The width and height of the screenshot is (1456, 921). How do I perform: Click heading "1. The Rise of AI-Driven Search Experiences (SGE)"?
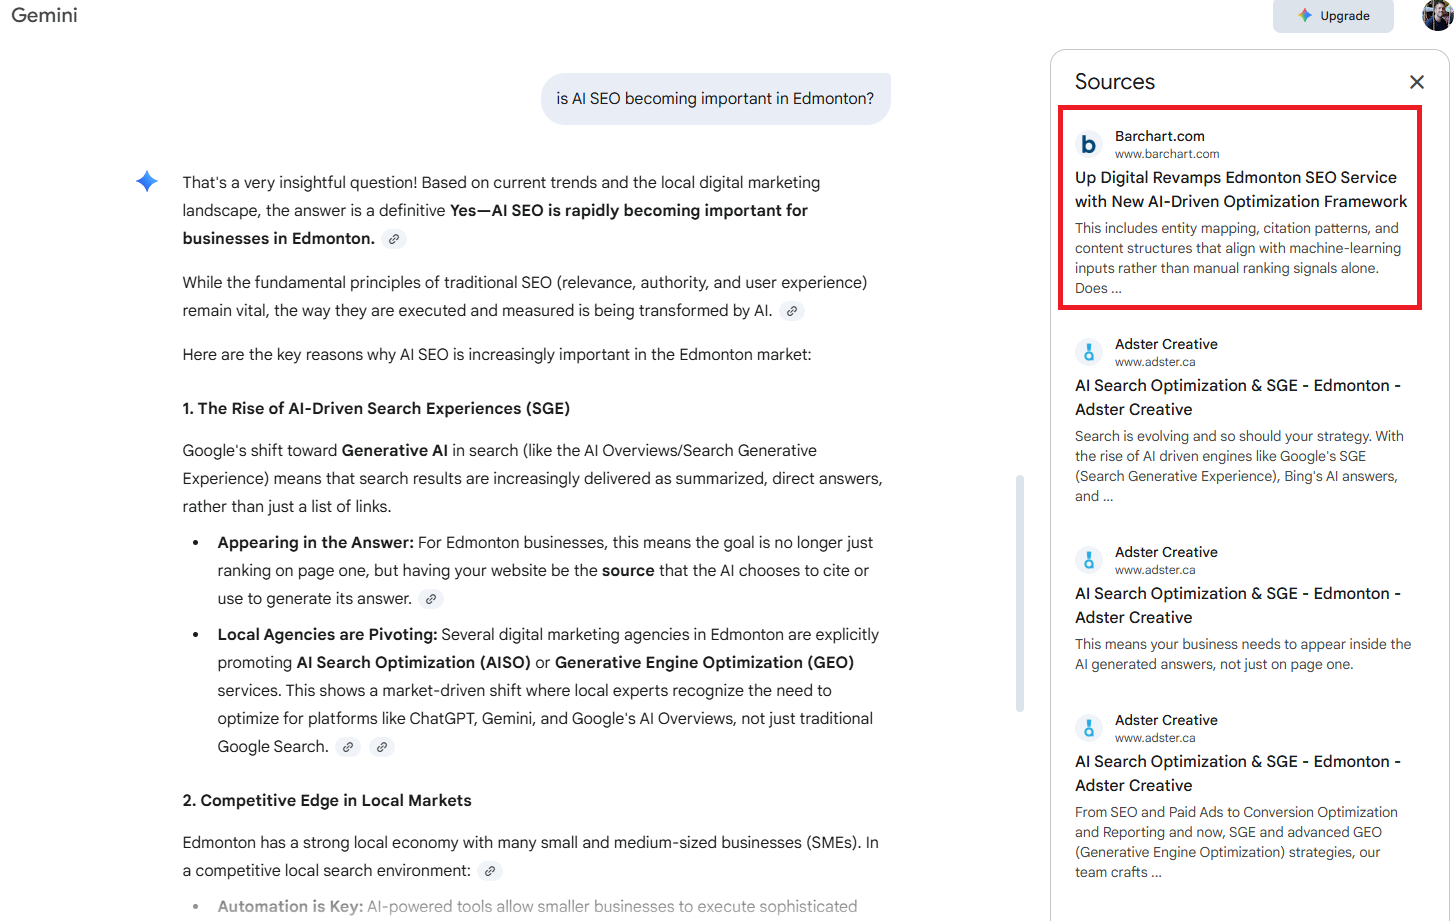coord(376,408)
